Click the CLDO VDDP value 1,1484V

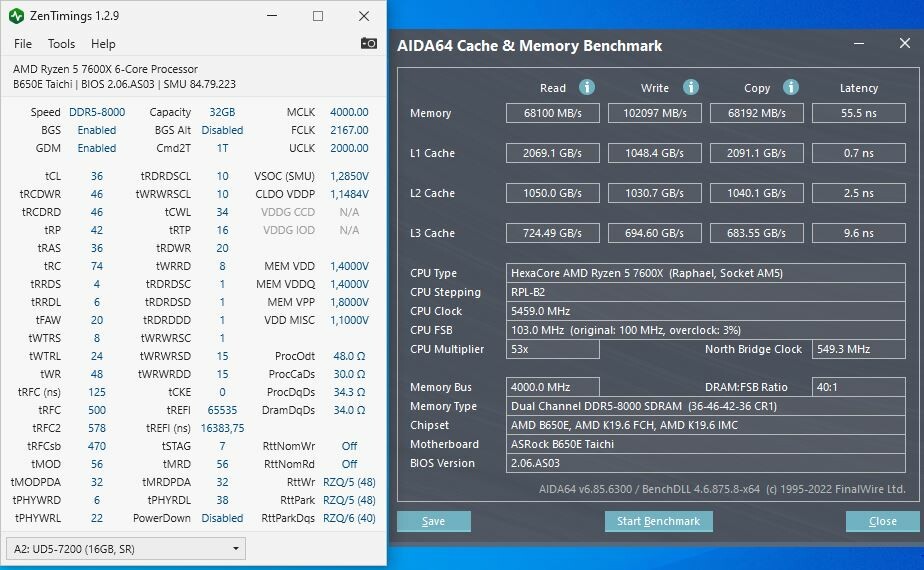[349, 194]
